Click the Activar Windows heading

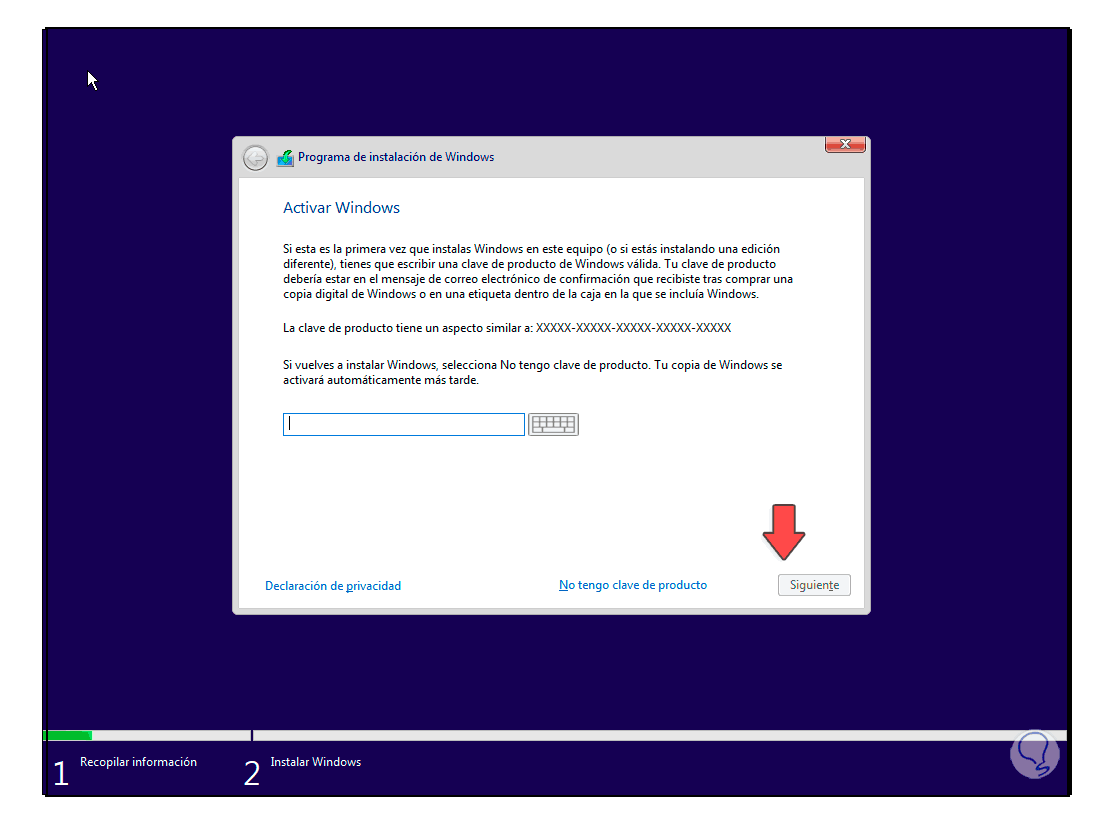point(341,207)
